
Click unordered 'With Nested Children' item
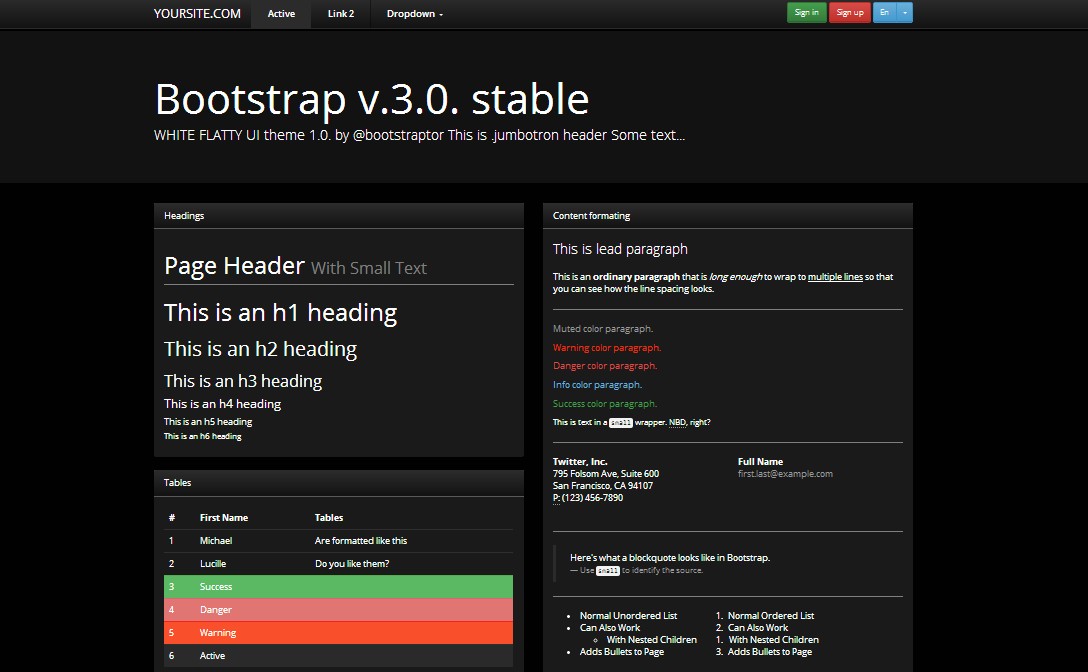pyautogui.click(x=652, y=639)
